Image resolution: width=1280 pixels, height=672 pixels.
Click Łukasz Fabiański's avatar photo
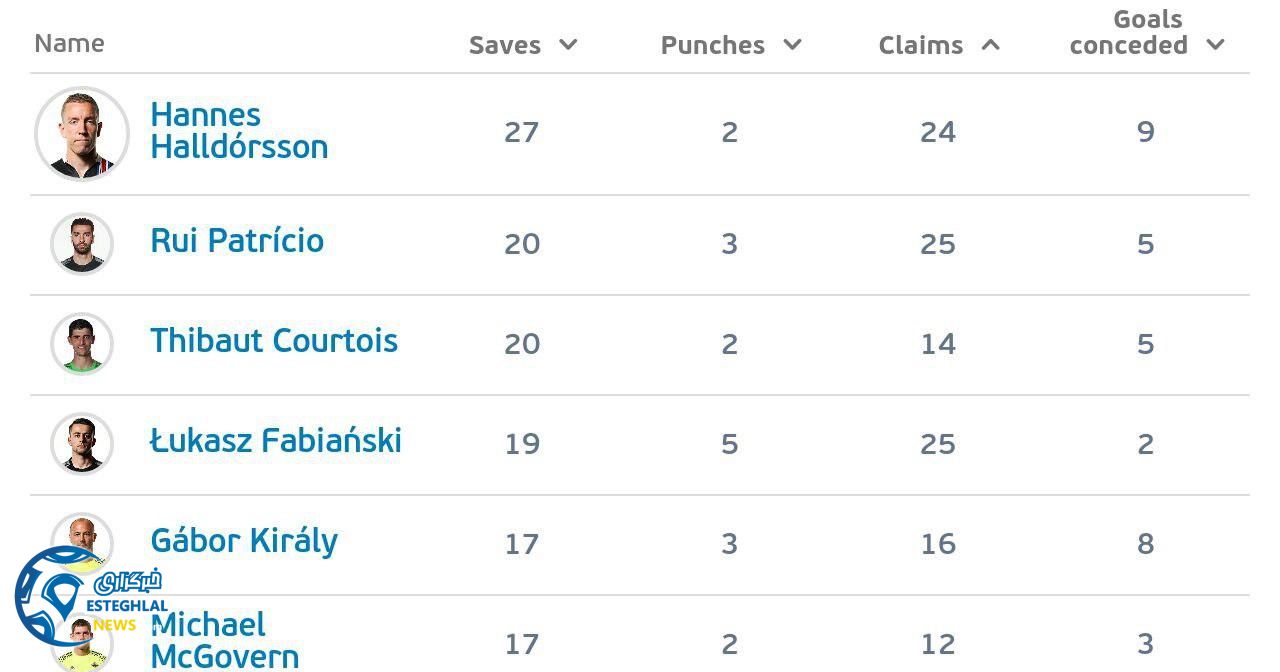click(x=82, y=444)
